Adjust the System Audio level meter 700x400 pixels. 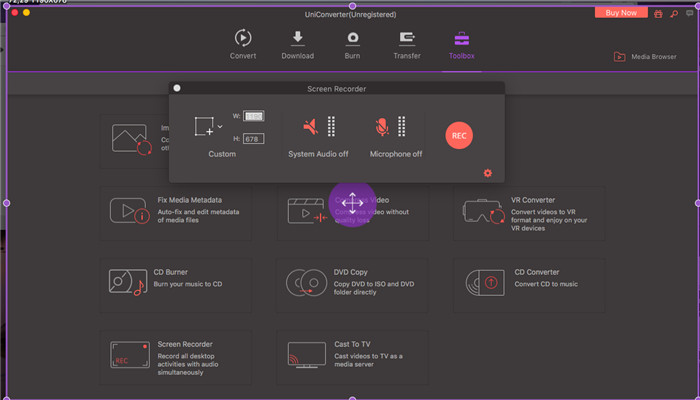coord(331,126)
